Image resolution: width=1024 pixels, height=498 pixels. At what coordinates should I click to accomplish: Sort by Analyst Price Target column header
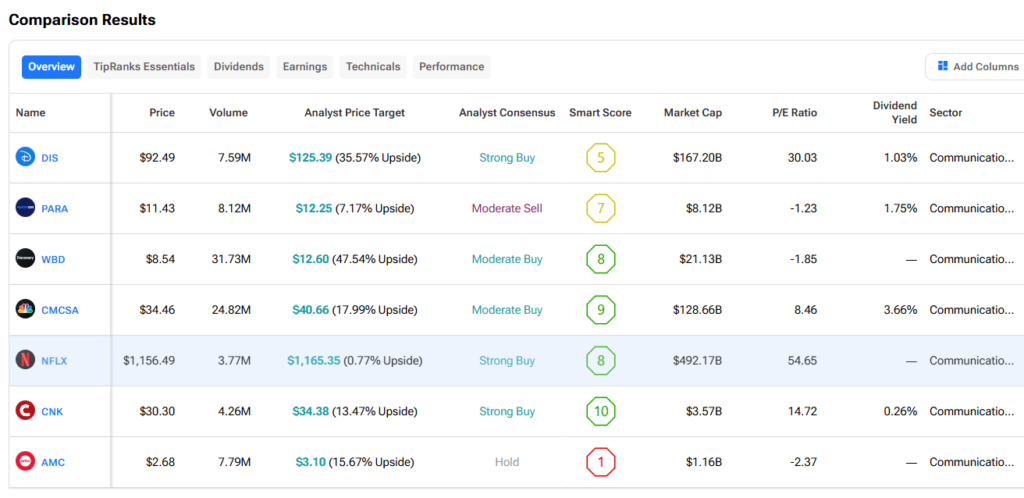click(x=355, y=112)
